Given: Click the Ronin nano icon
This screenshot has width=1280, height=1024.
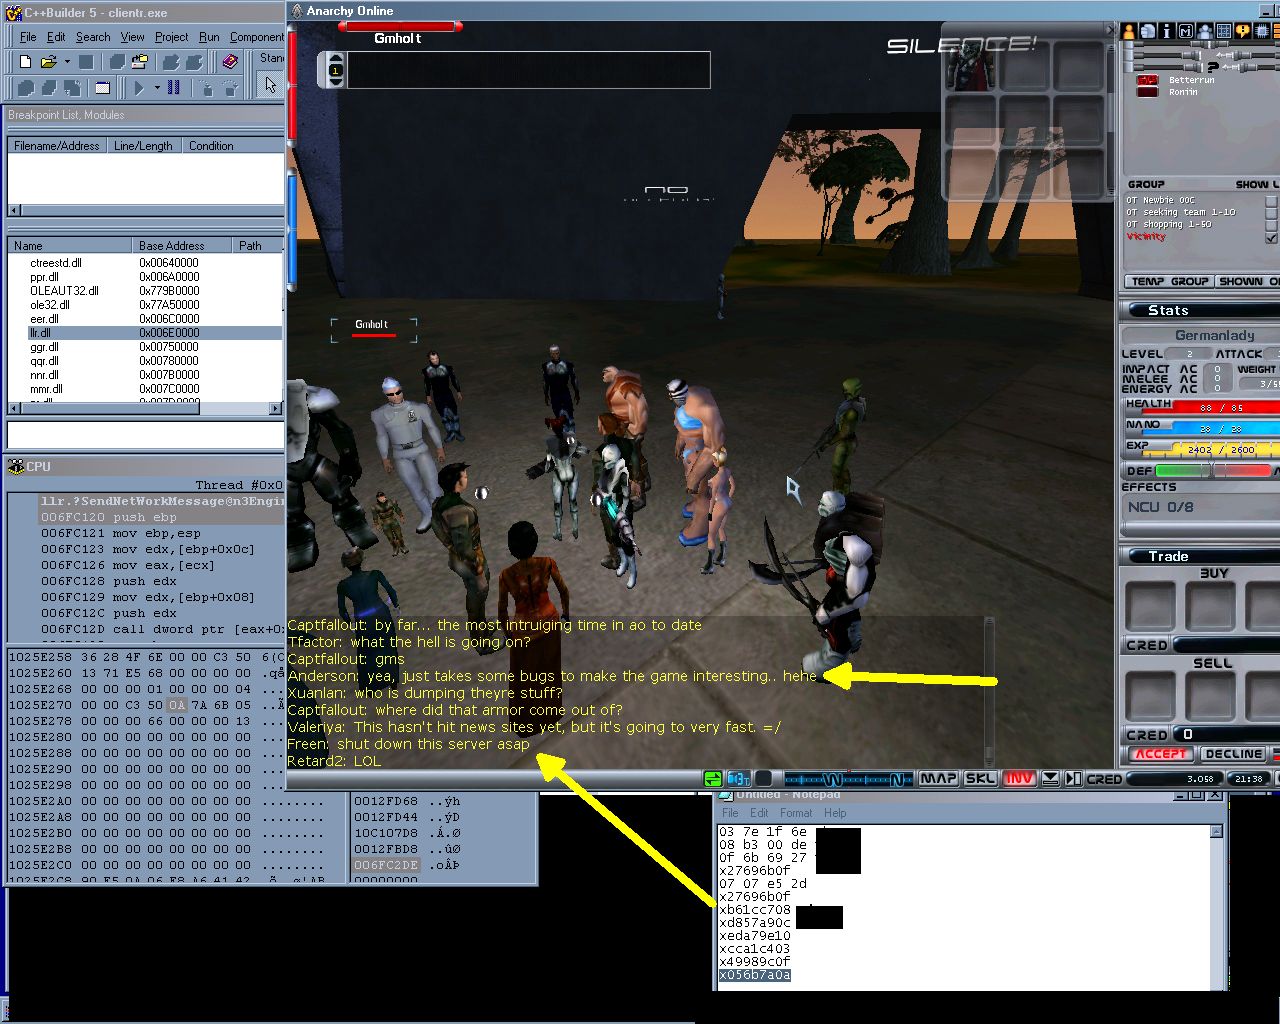Looking at the screenshot, I should pyautogui.click(x=1148, y=92).
